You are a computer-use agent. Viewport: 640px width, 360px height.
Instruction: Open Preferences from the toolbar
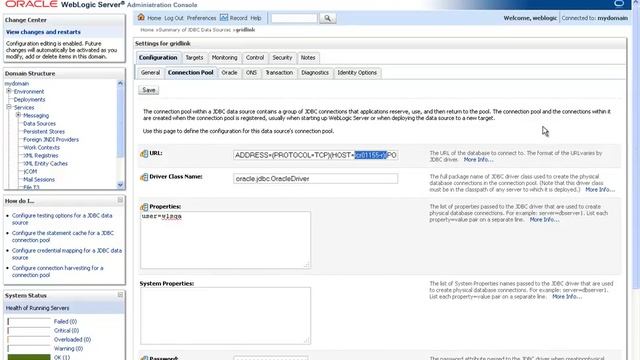point(201,18)
